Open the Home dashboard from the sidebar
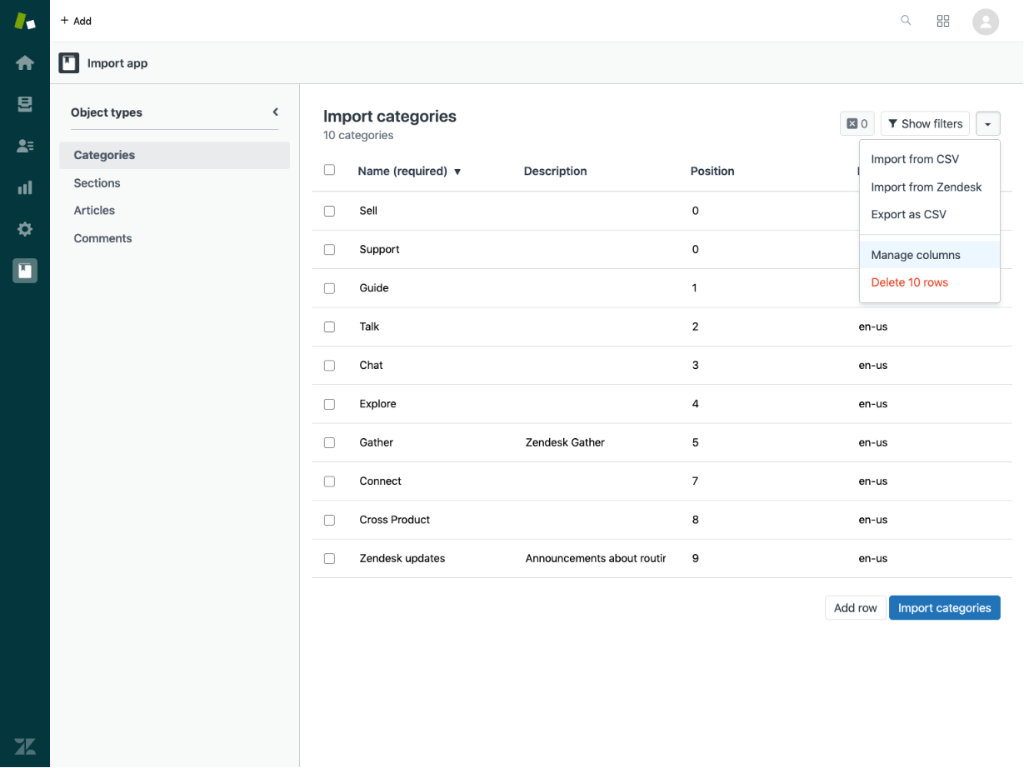 pyautogui.click(x=24, y=62)
